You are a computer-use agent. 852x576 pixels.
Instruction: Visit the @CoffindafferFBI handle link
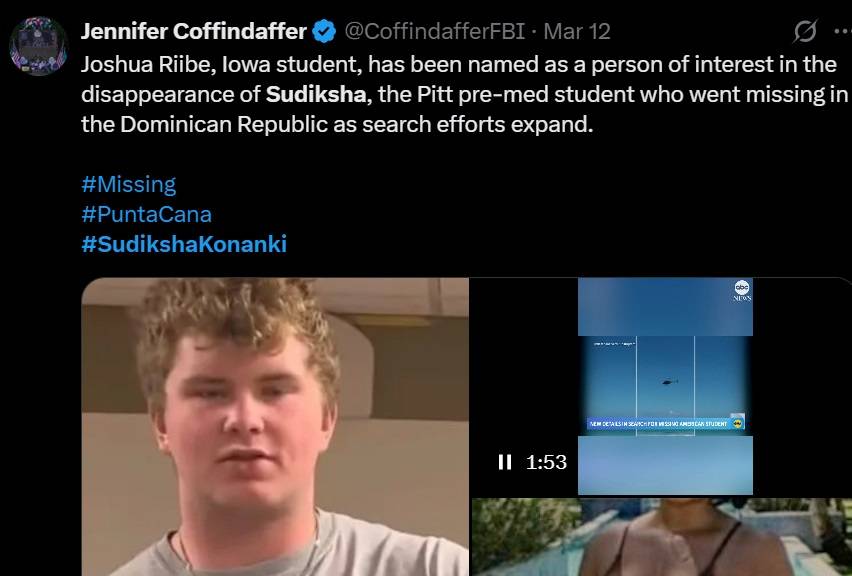tap(435, 32)
